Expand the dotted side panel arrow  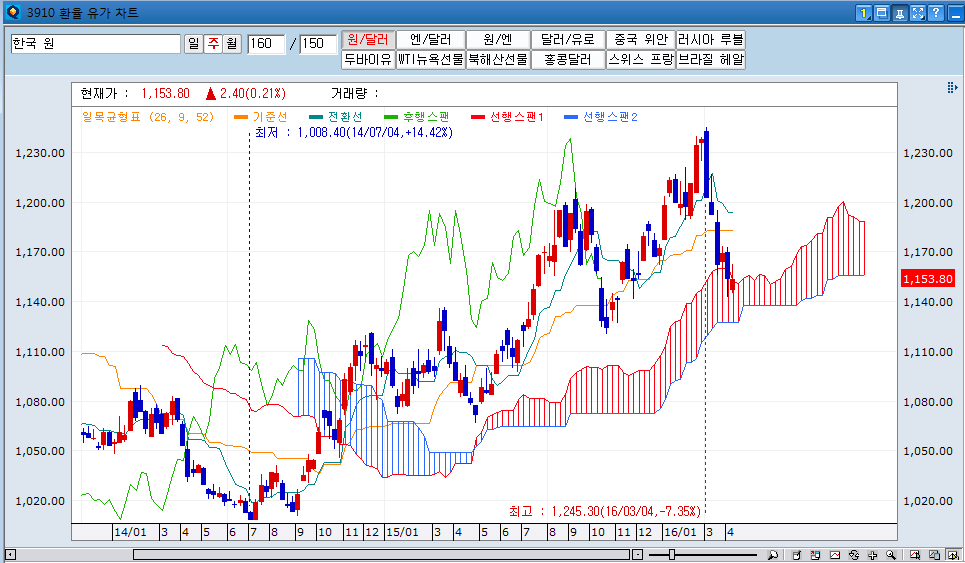[952, 89]
